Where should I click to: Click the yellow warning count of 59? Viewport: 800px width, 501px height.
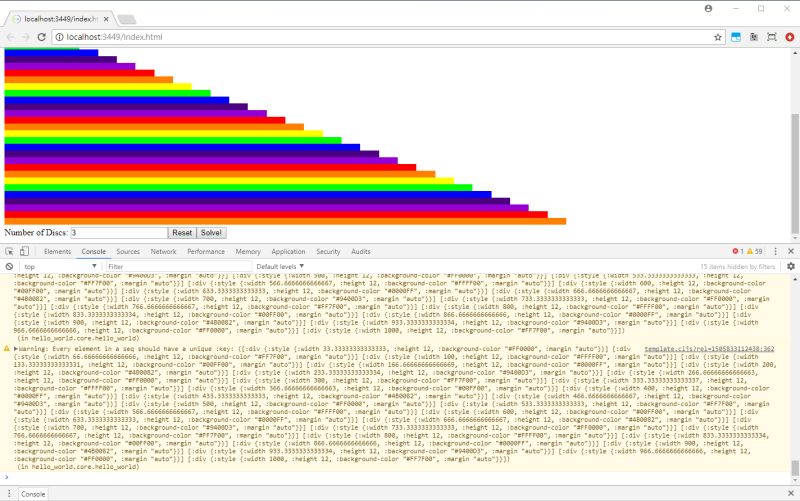click(755, 251)
